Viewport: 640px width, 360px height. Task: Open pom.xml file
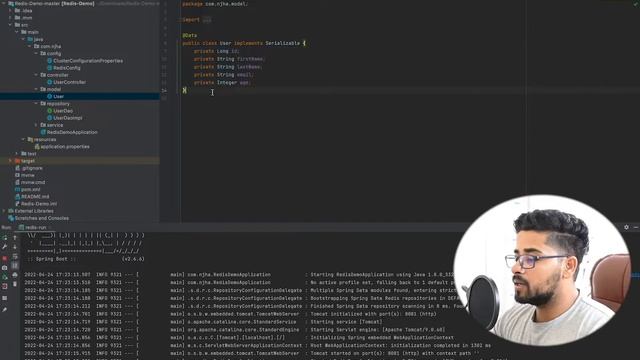(30, 189)
